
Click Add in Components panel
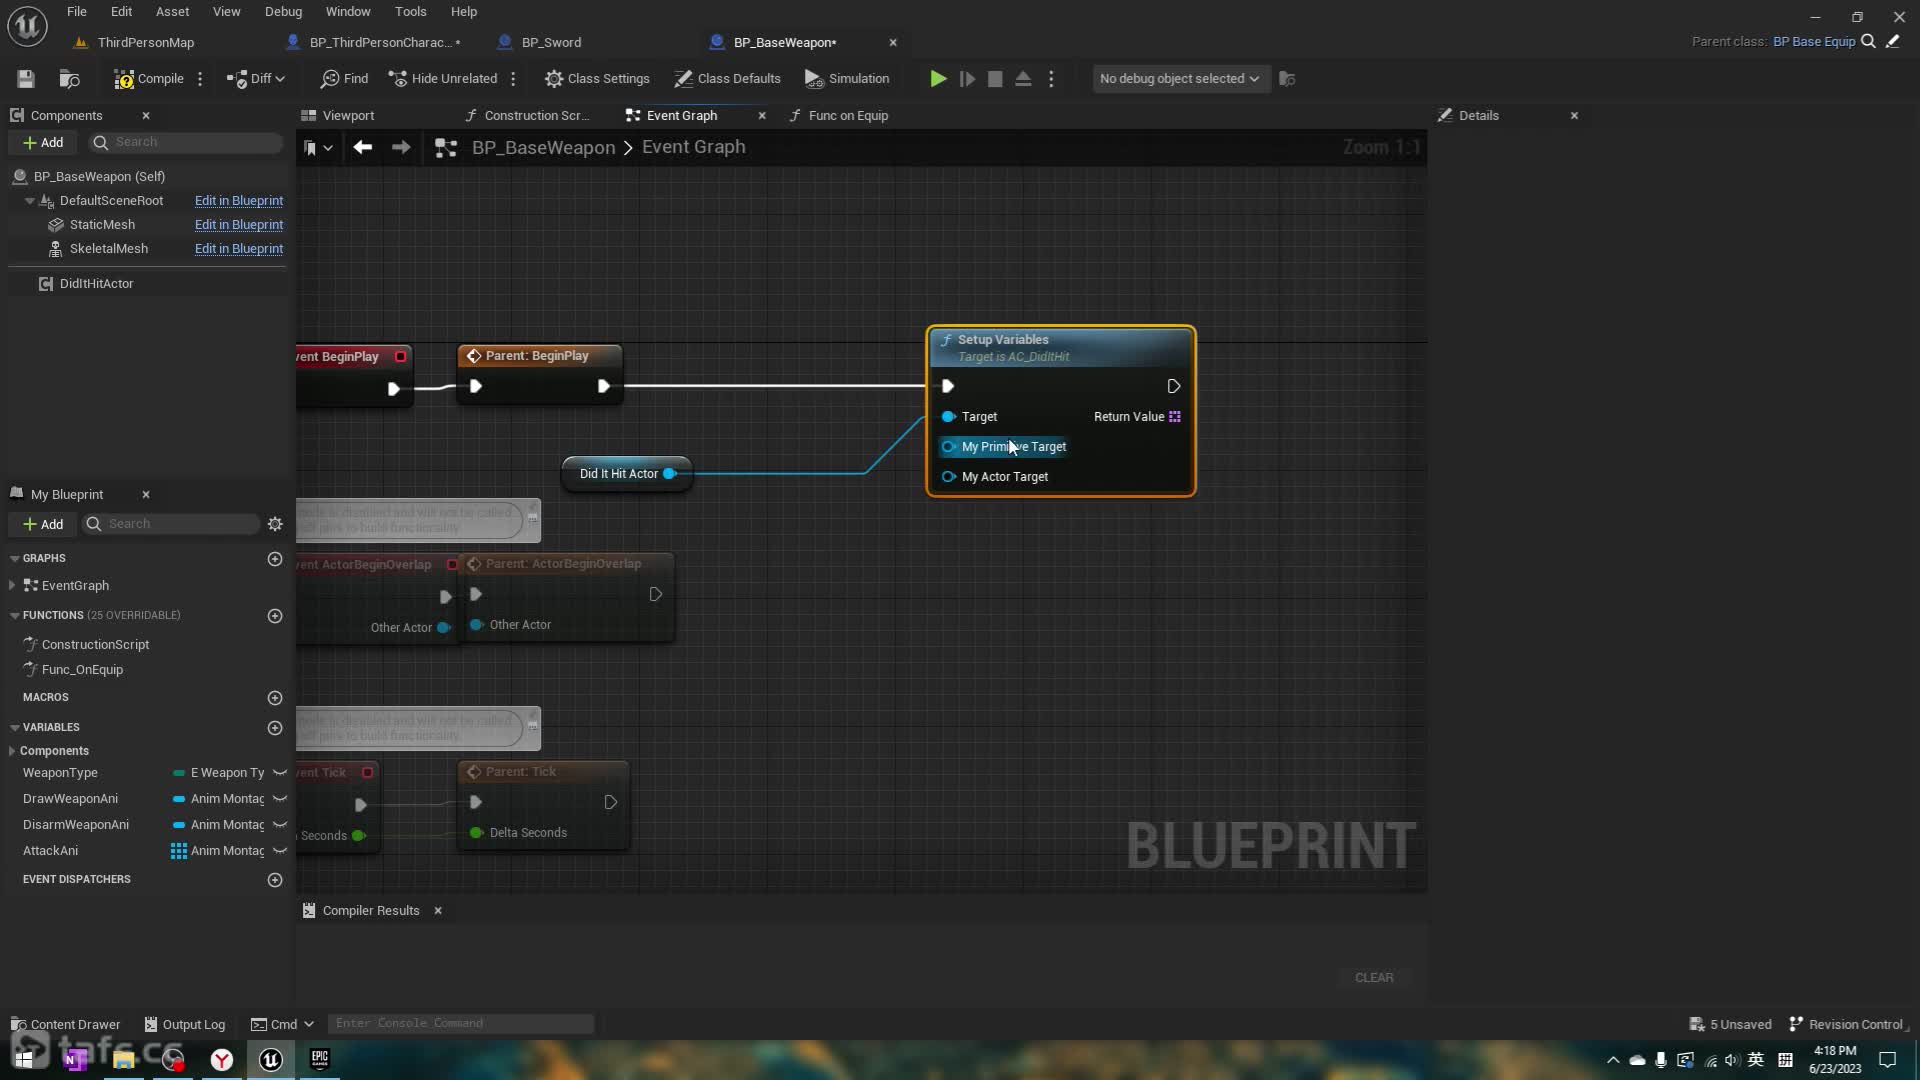click(43, 143)
